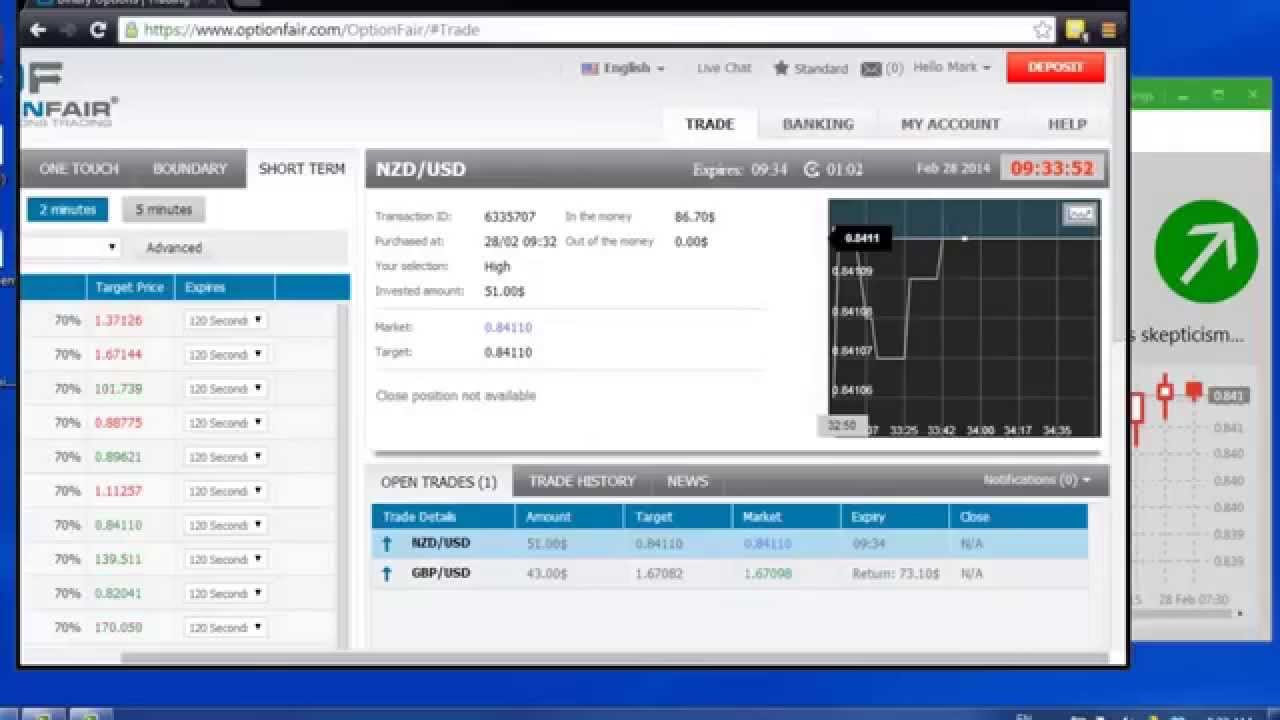
Task: Open the TRADE HISTORY tab
Action: click(582, 481)
